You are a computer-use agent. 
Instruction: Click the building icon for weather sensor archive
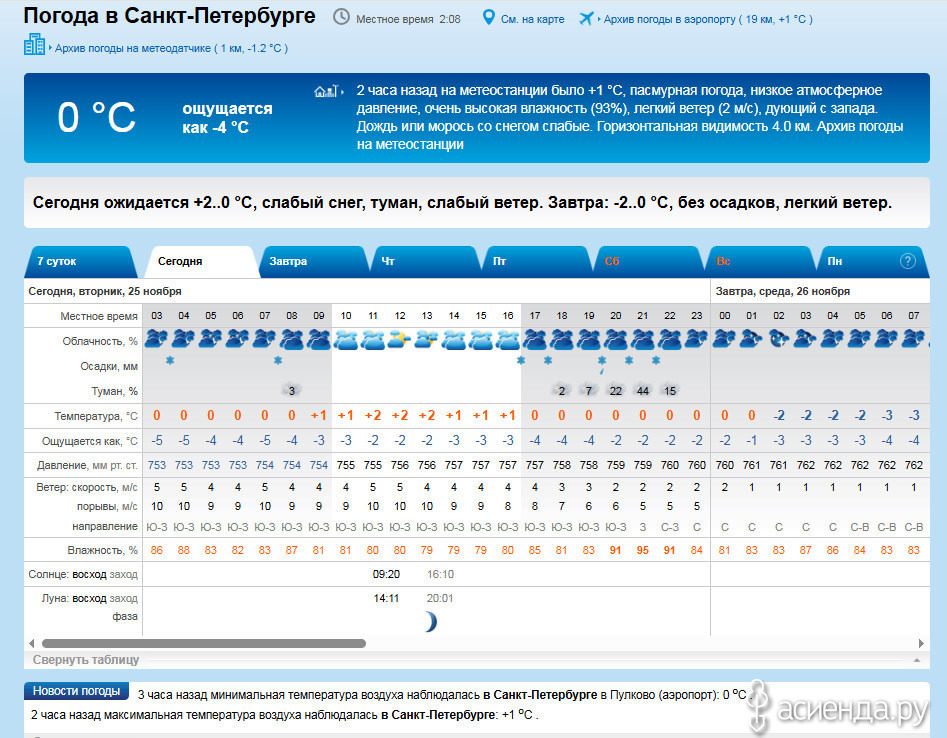pos(34,45)
